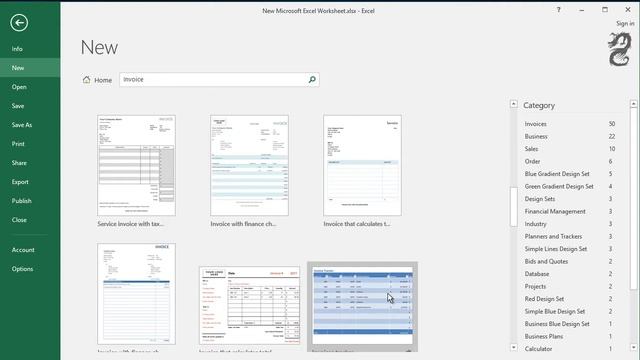The image size is (640, 360).
Task: Open the Print page
Action: pos(30,144)
